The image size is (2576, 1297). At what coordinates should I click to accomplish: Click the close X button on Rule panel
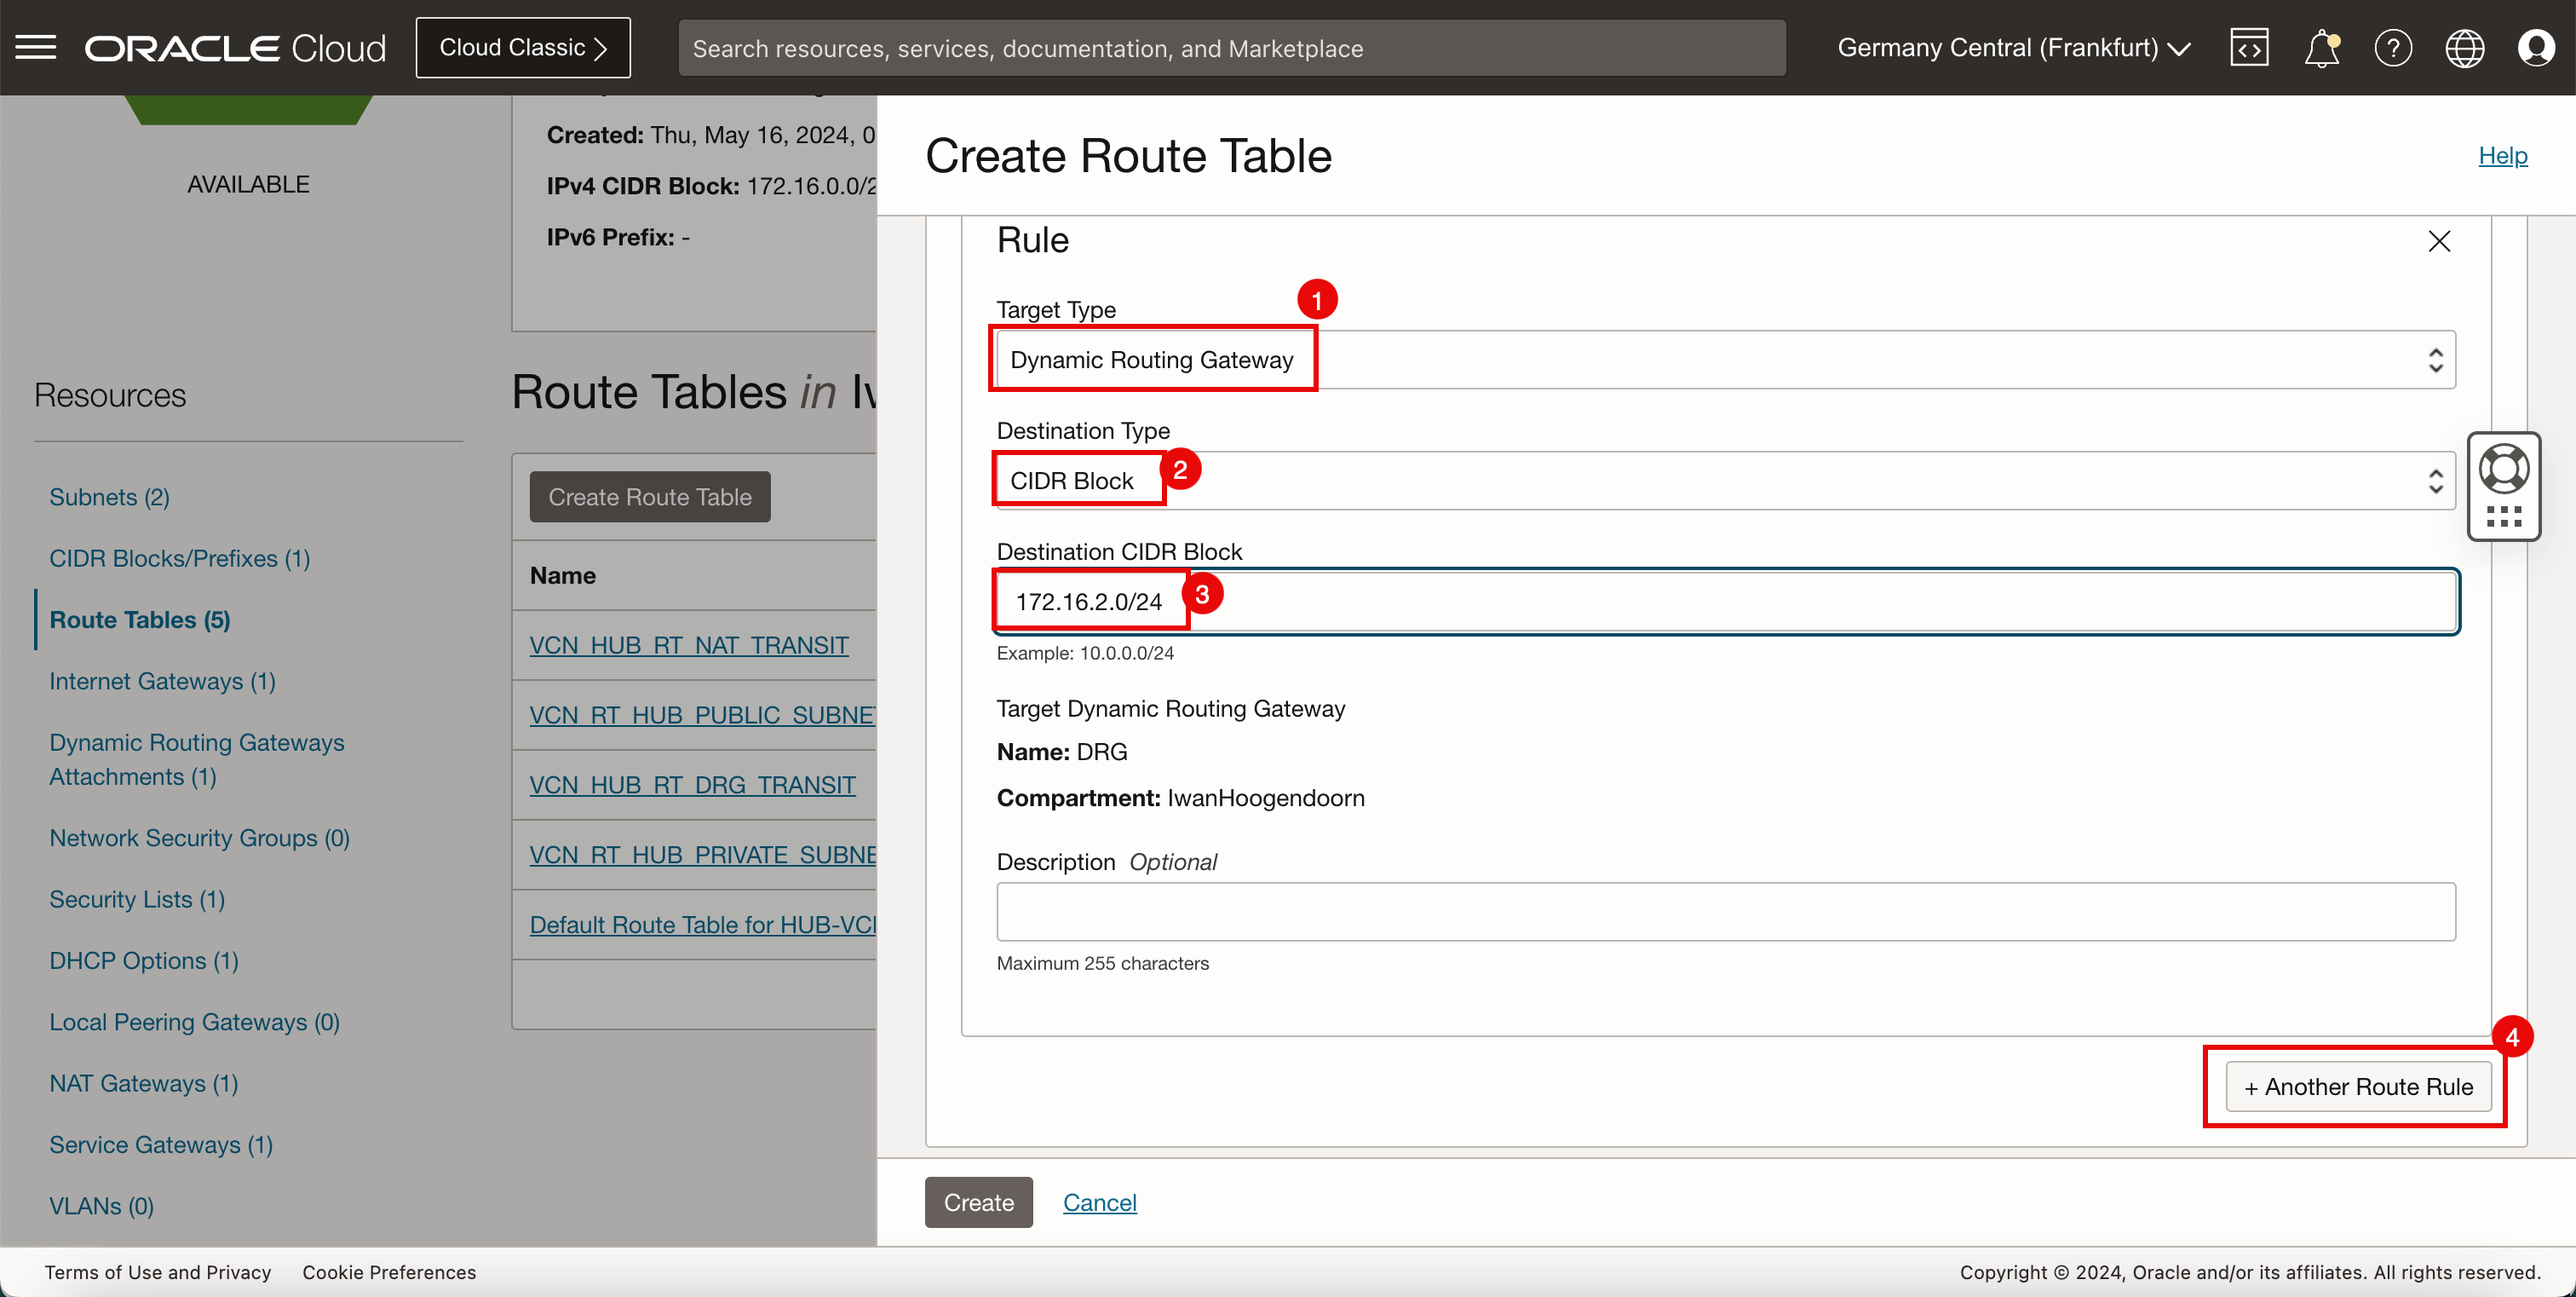click(2441, 241)
